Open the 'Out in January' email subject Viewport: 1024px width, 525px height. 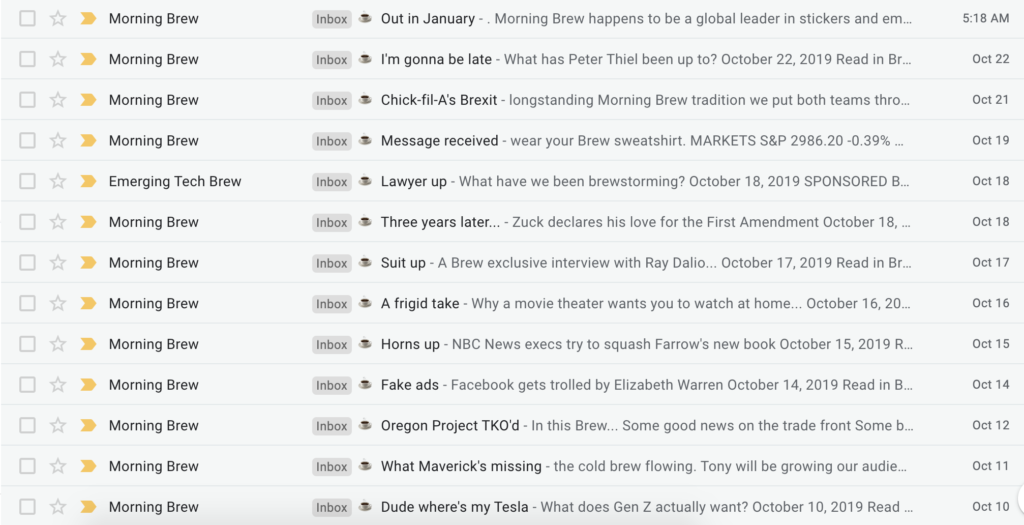coord(428,18)
